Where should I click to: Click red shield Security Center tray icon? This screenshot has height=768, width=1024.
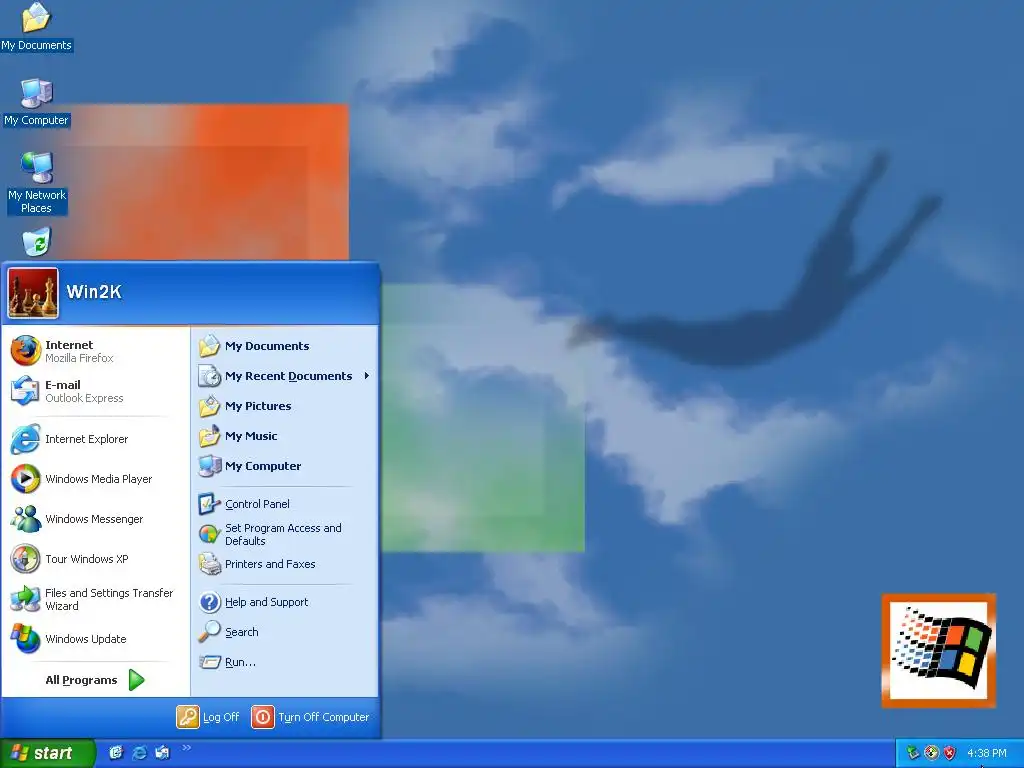coord(950,753)
